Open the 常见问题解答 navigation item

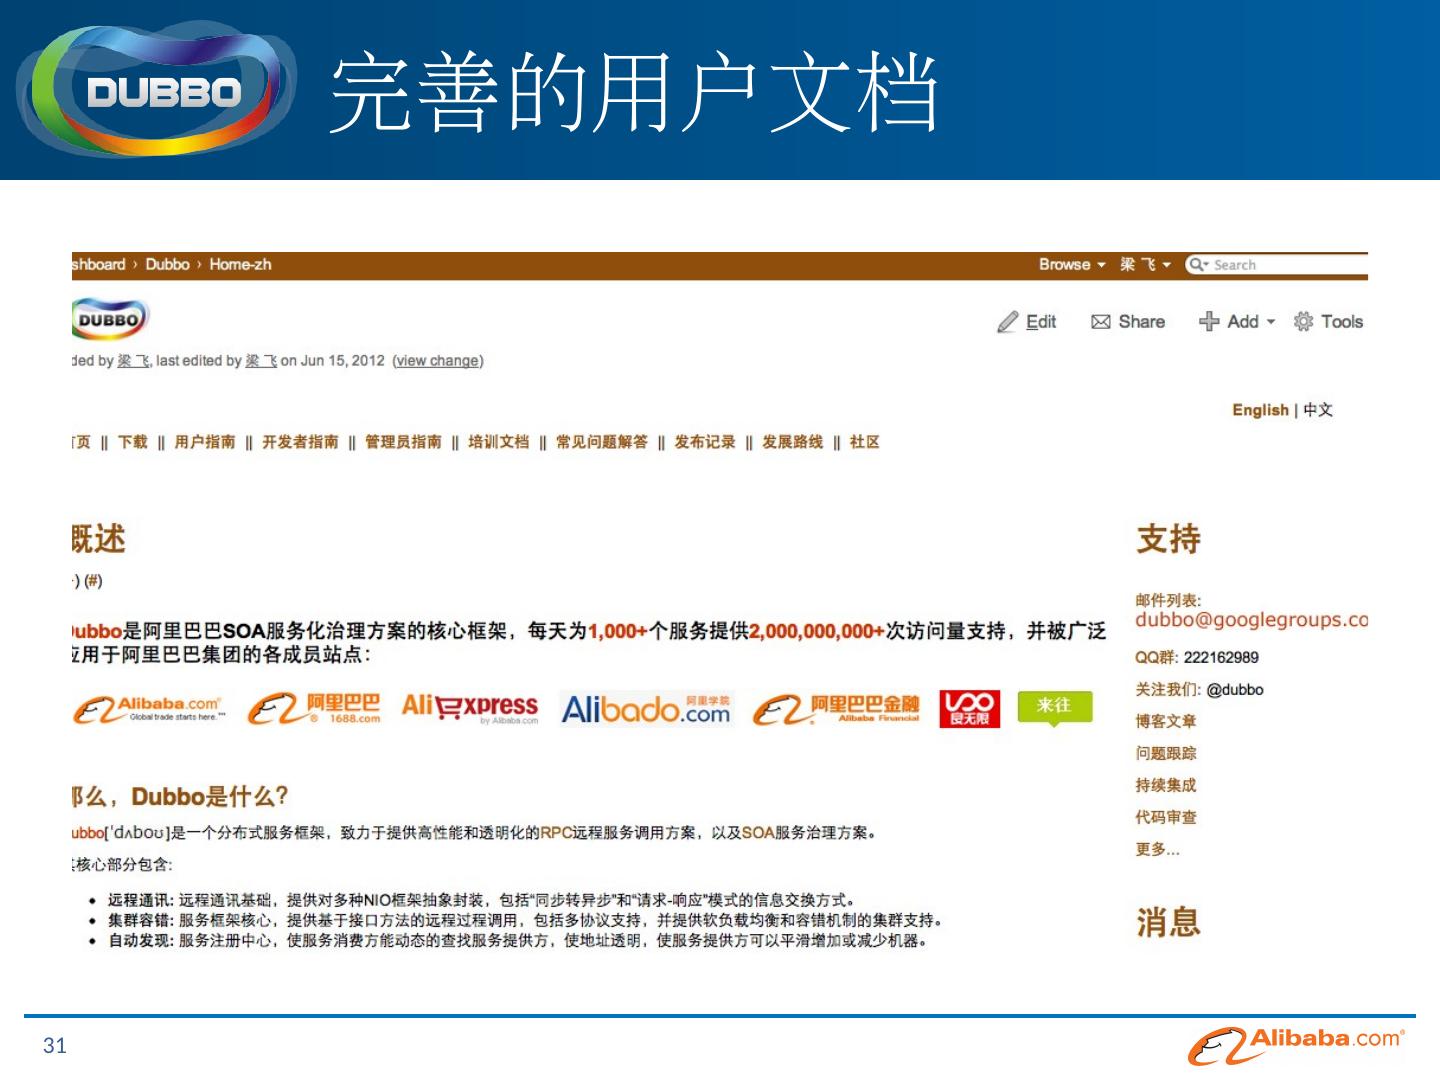point(602,442)
